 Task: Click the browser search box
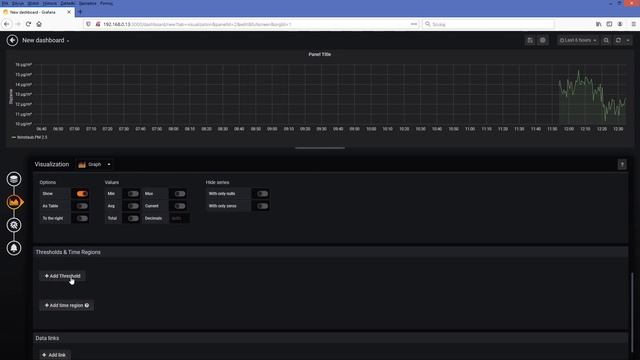(x=489, y=24)
